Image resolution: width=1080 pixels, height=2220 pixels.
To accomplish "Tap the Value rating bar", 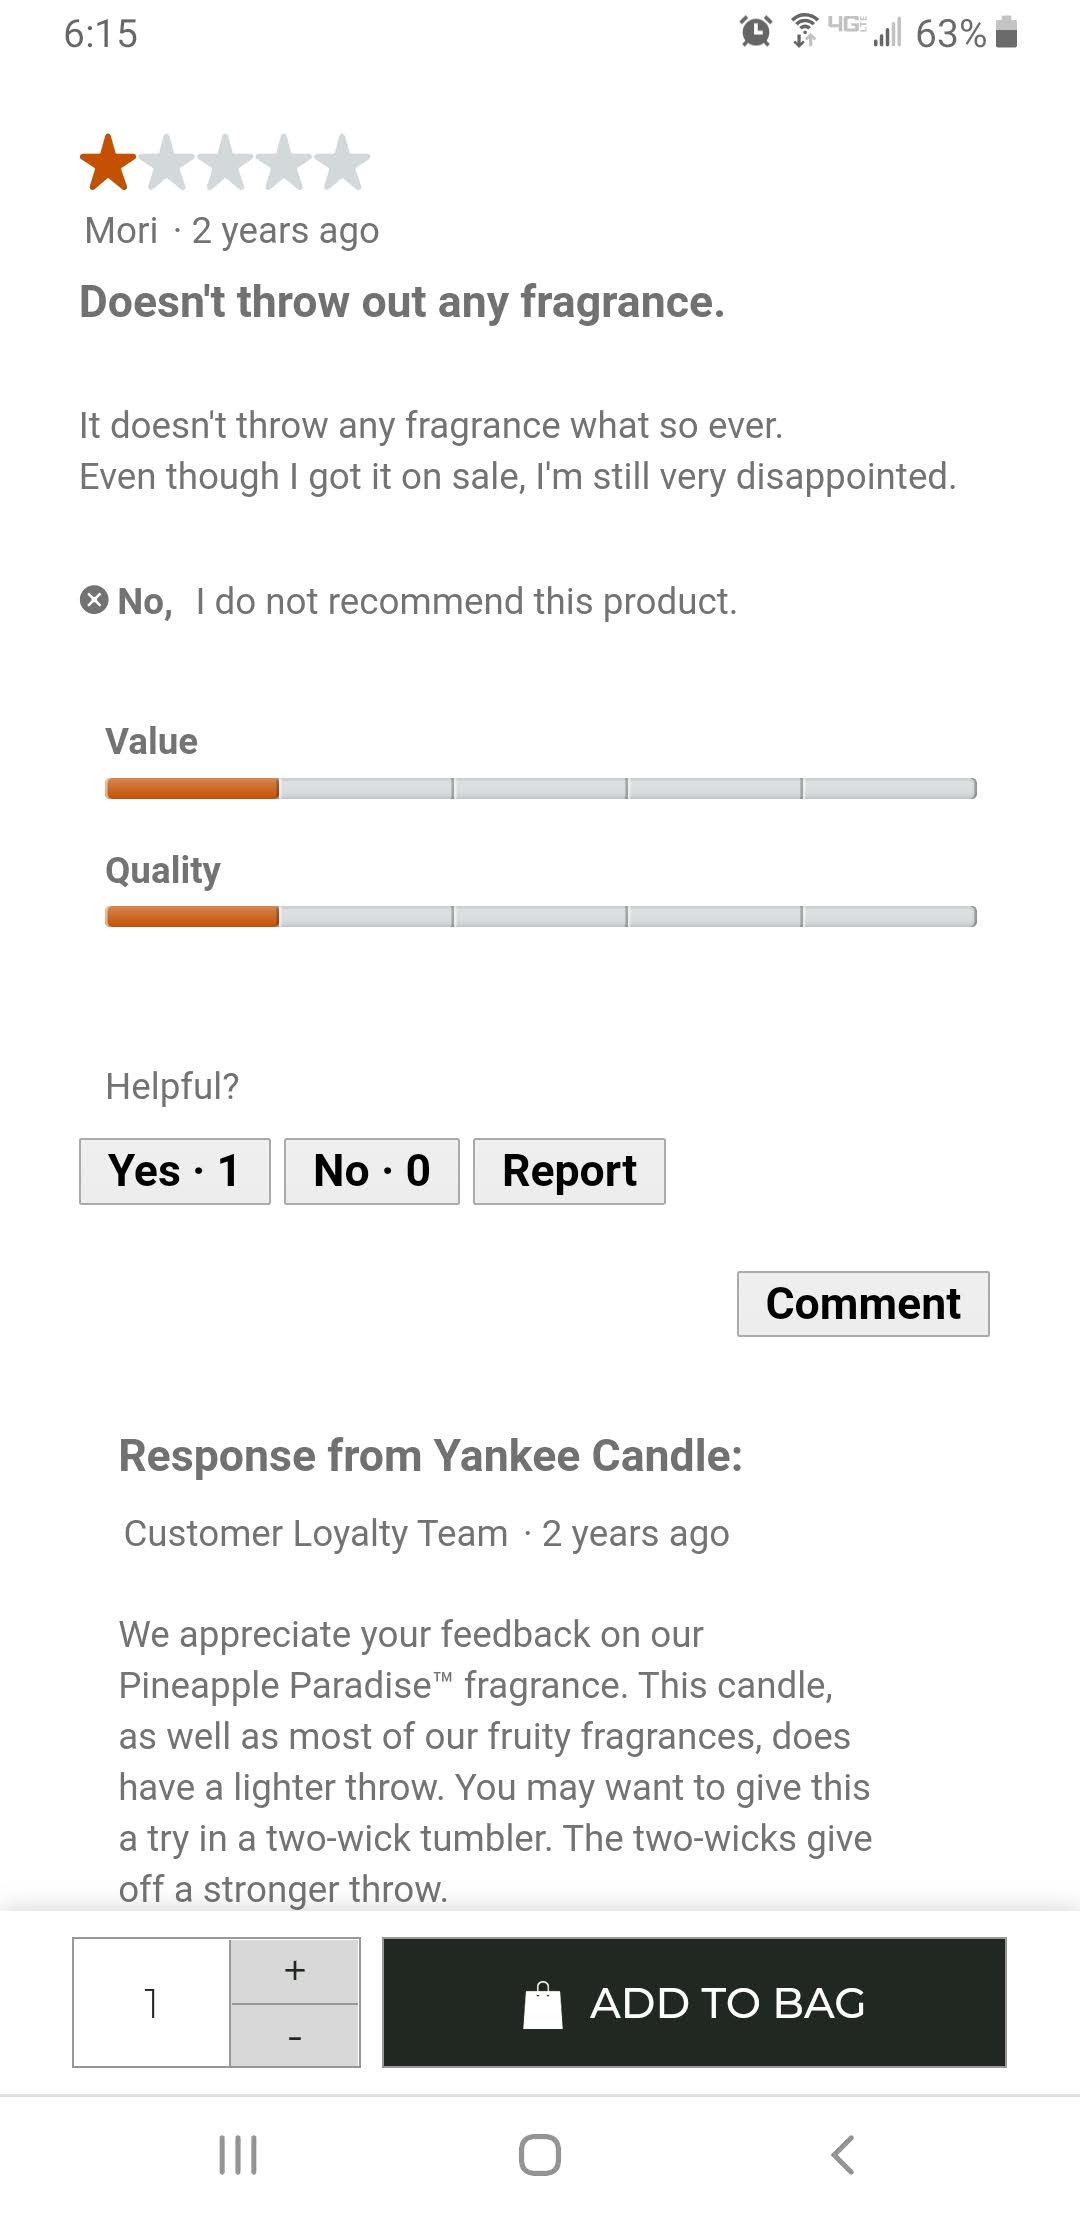I will point(540,789).
